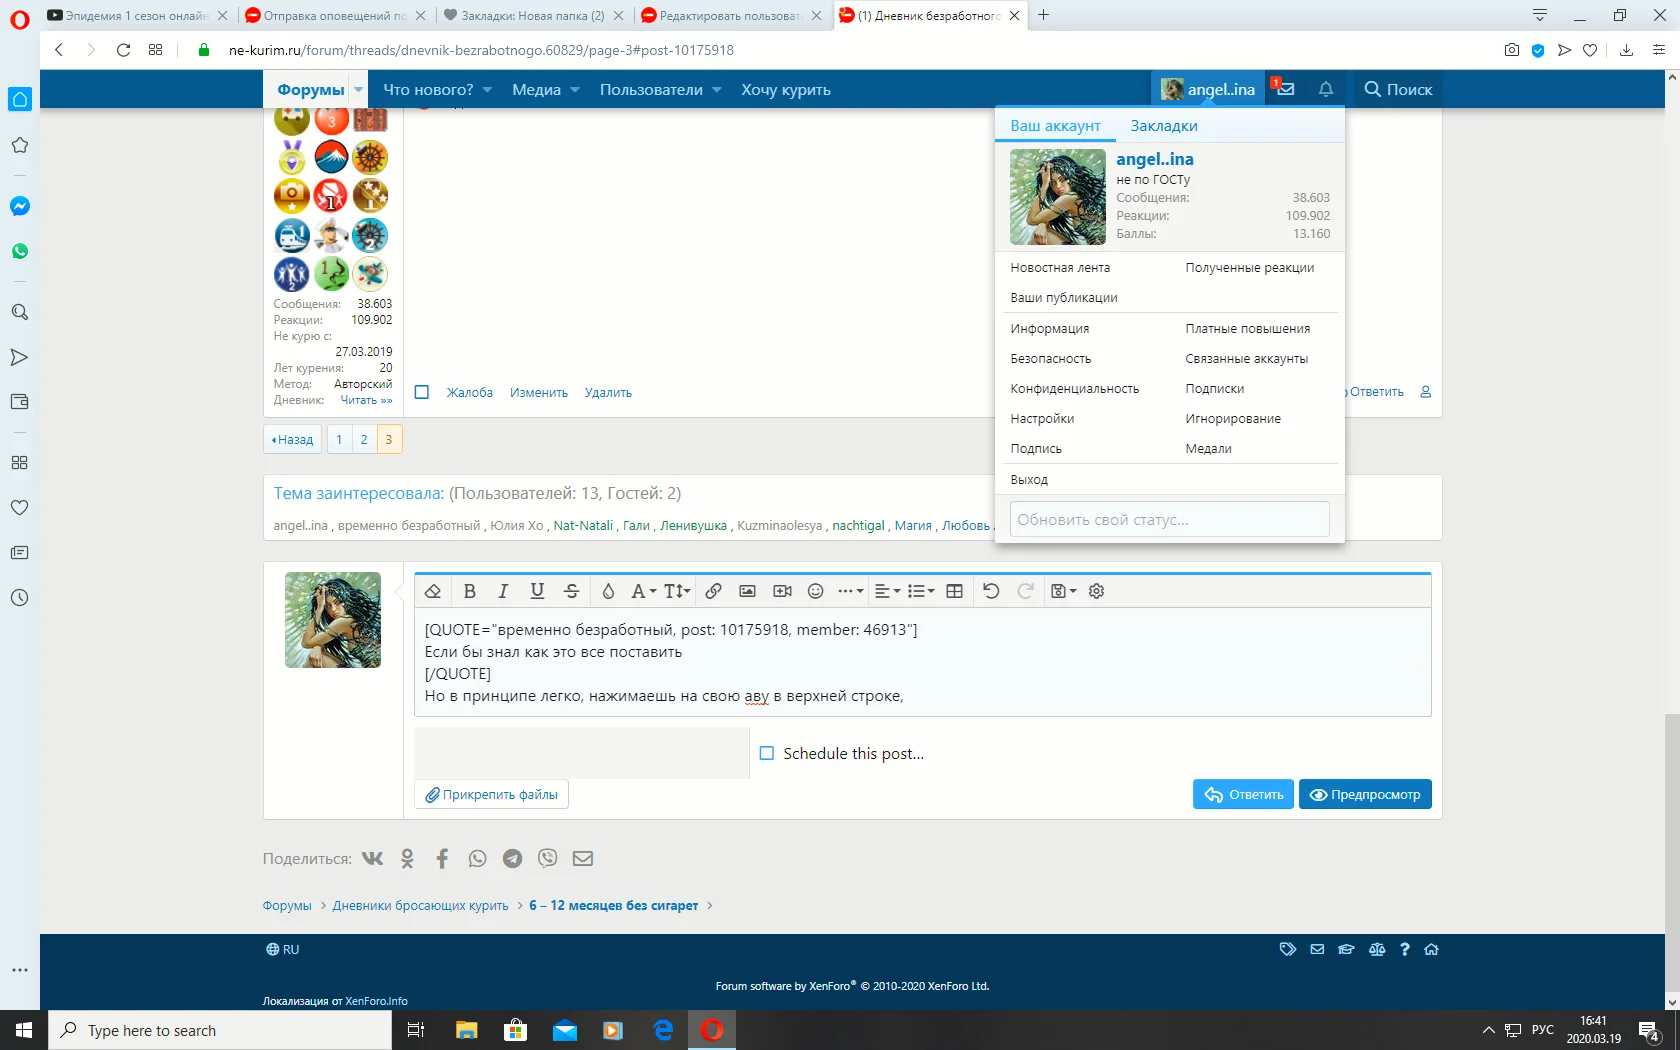Expand the font family dropdown
The image size is (1680, 1050).
tap(643, 591)
